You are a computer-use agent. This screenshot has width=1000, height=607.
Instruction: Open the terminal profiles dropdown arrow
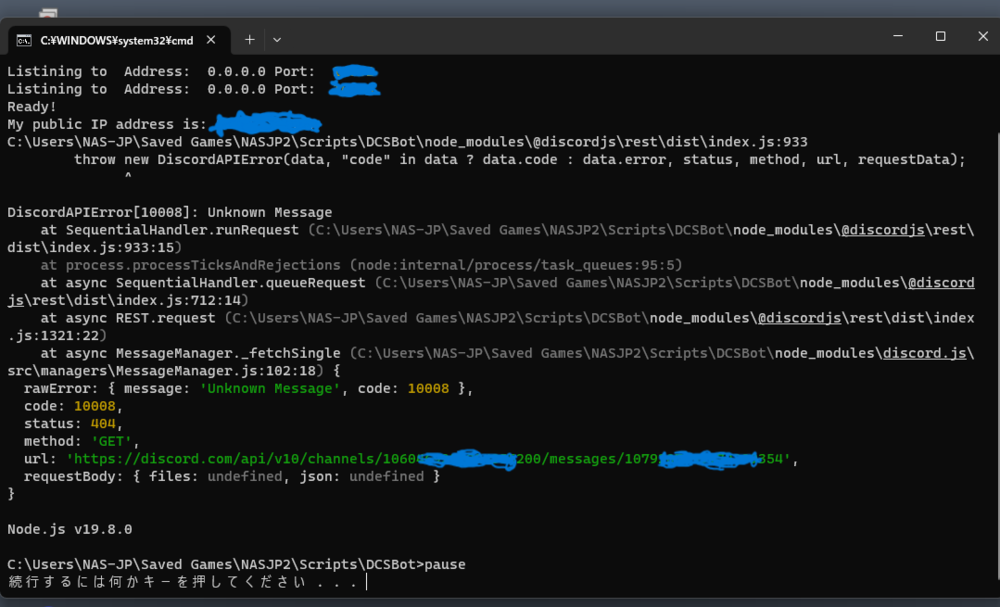click(x=277, y=40)
